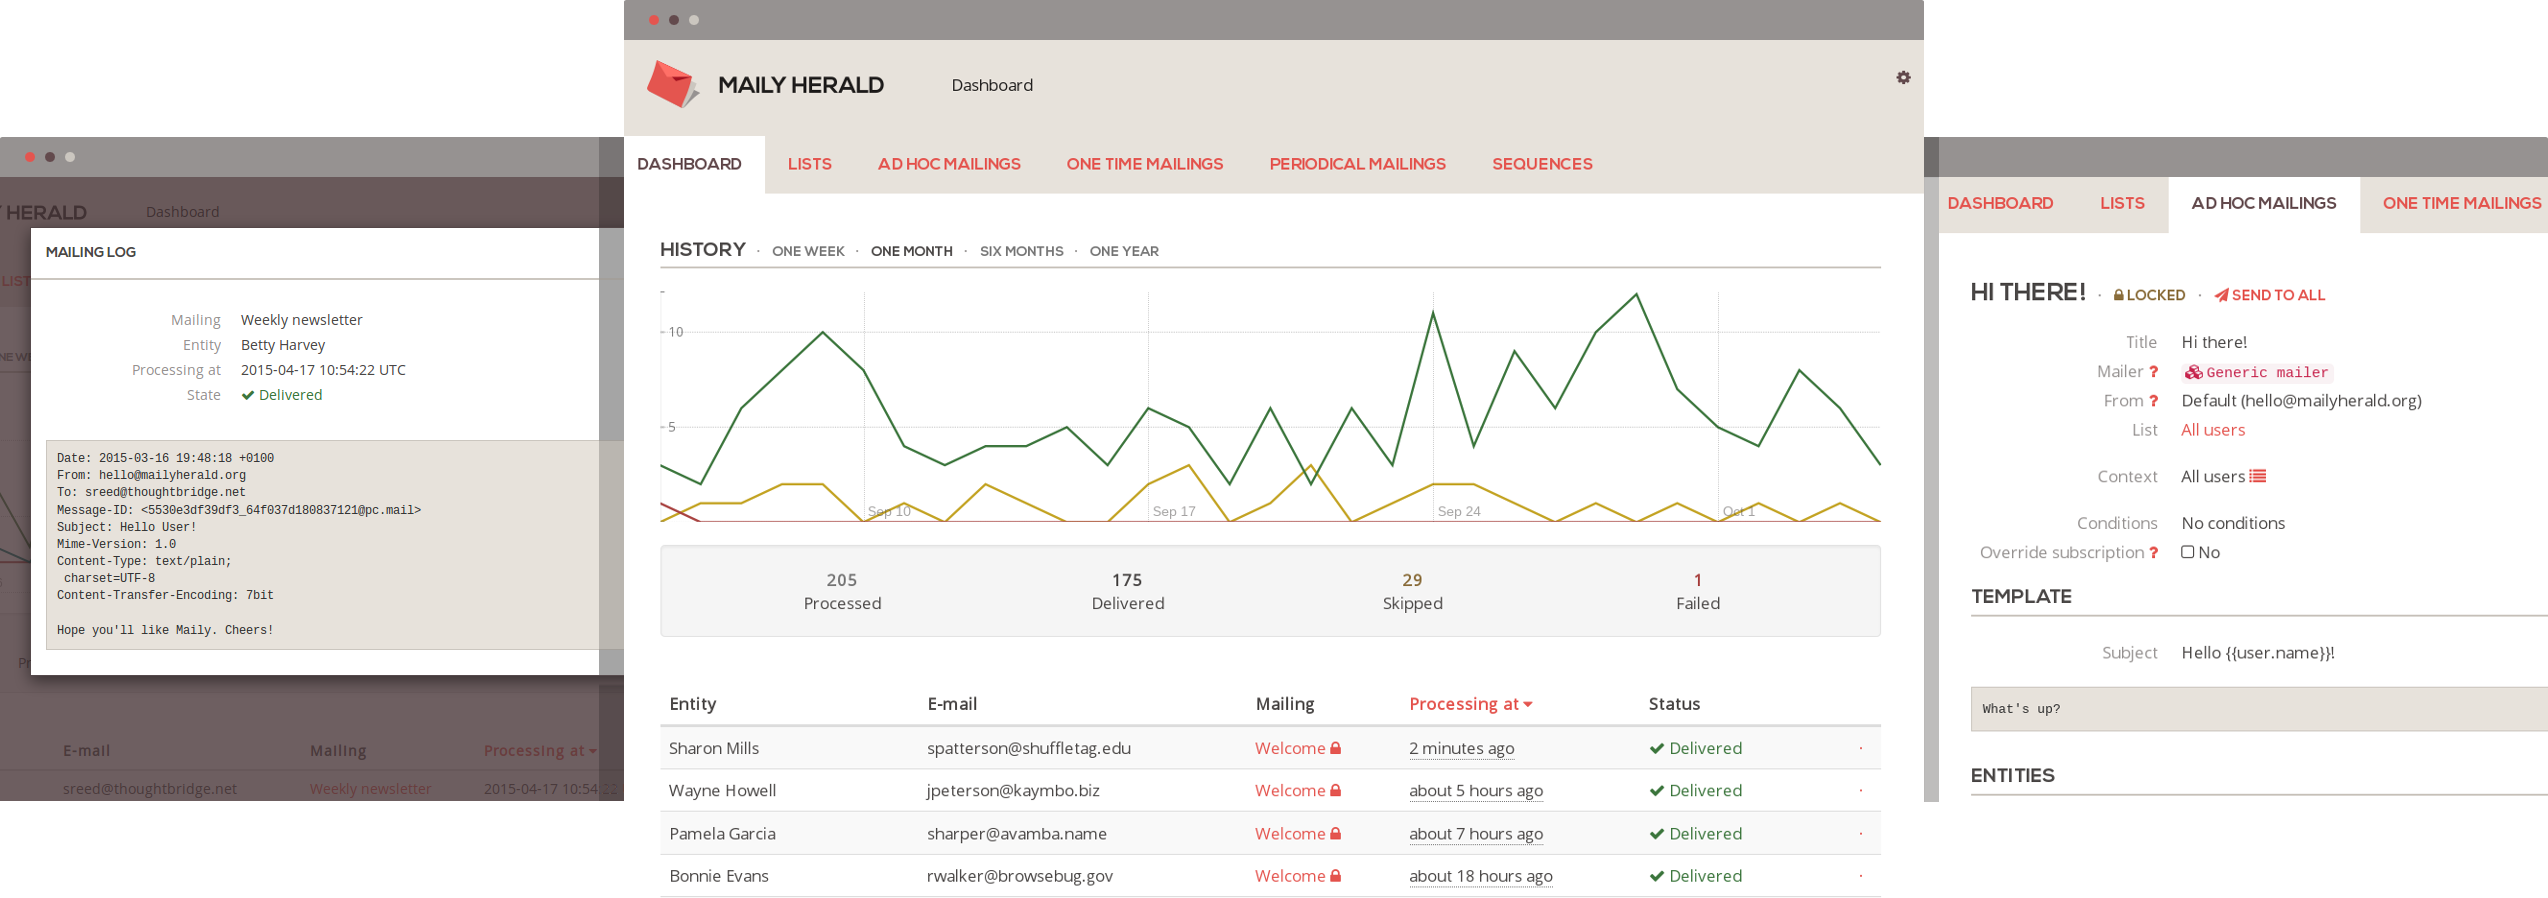Click subject text "Hello {{user.name}}!"
Image resolution: width=2548 pixels, height=898 pixels.
tap(2258, 653)
